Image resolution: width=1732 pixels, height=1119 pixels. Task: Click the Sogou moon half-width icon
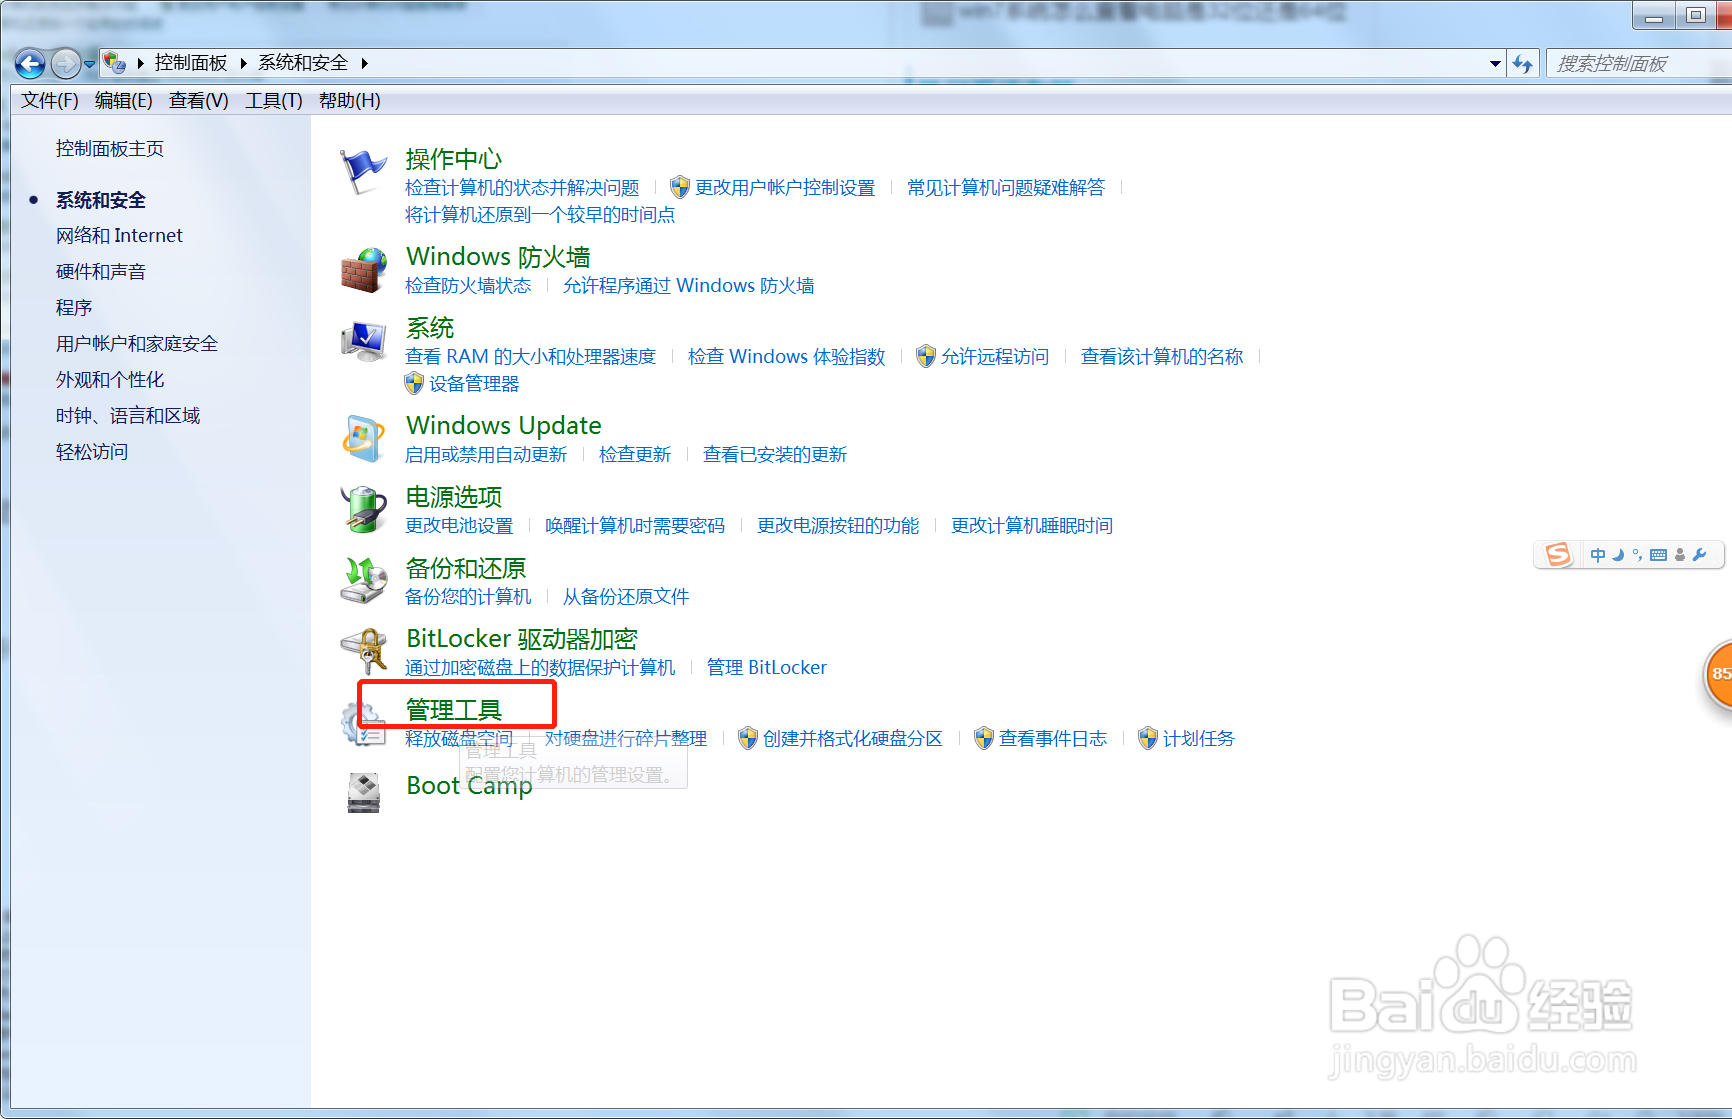tap(1618, 555)
